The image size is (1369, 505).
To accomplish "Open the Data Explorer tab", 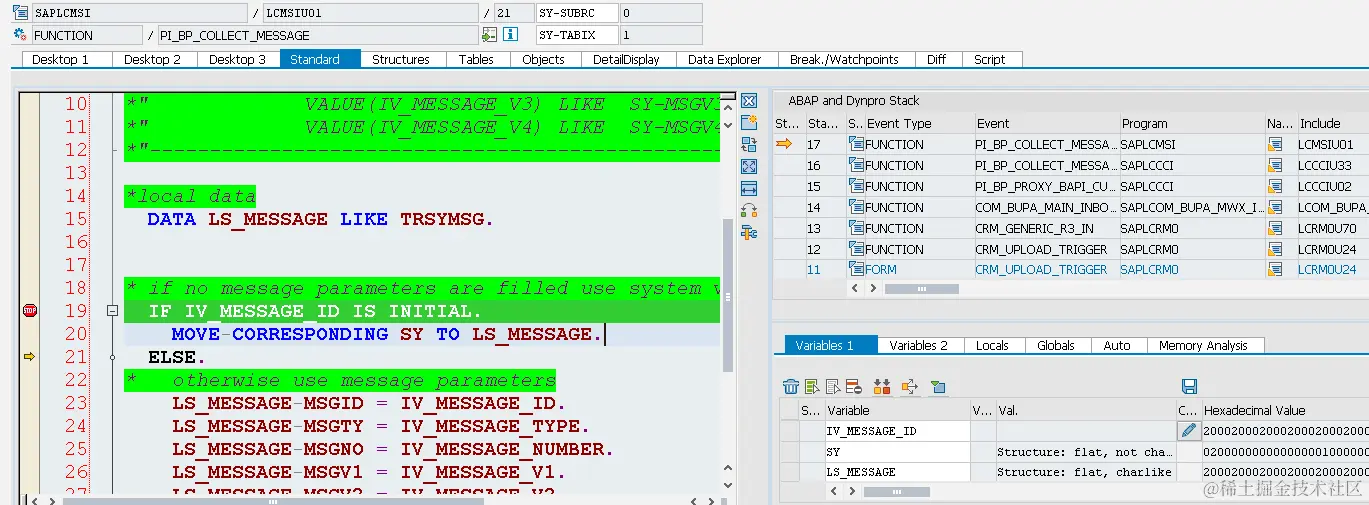I will coord(724,59).
